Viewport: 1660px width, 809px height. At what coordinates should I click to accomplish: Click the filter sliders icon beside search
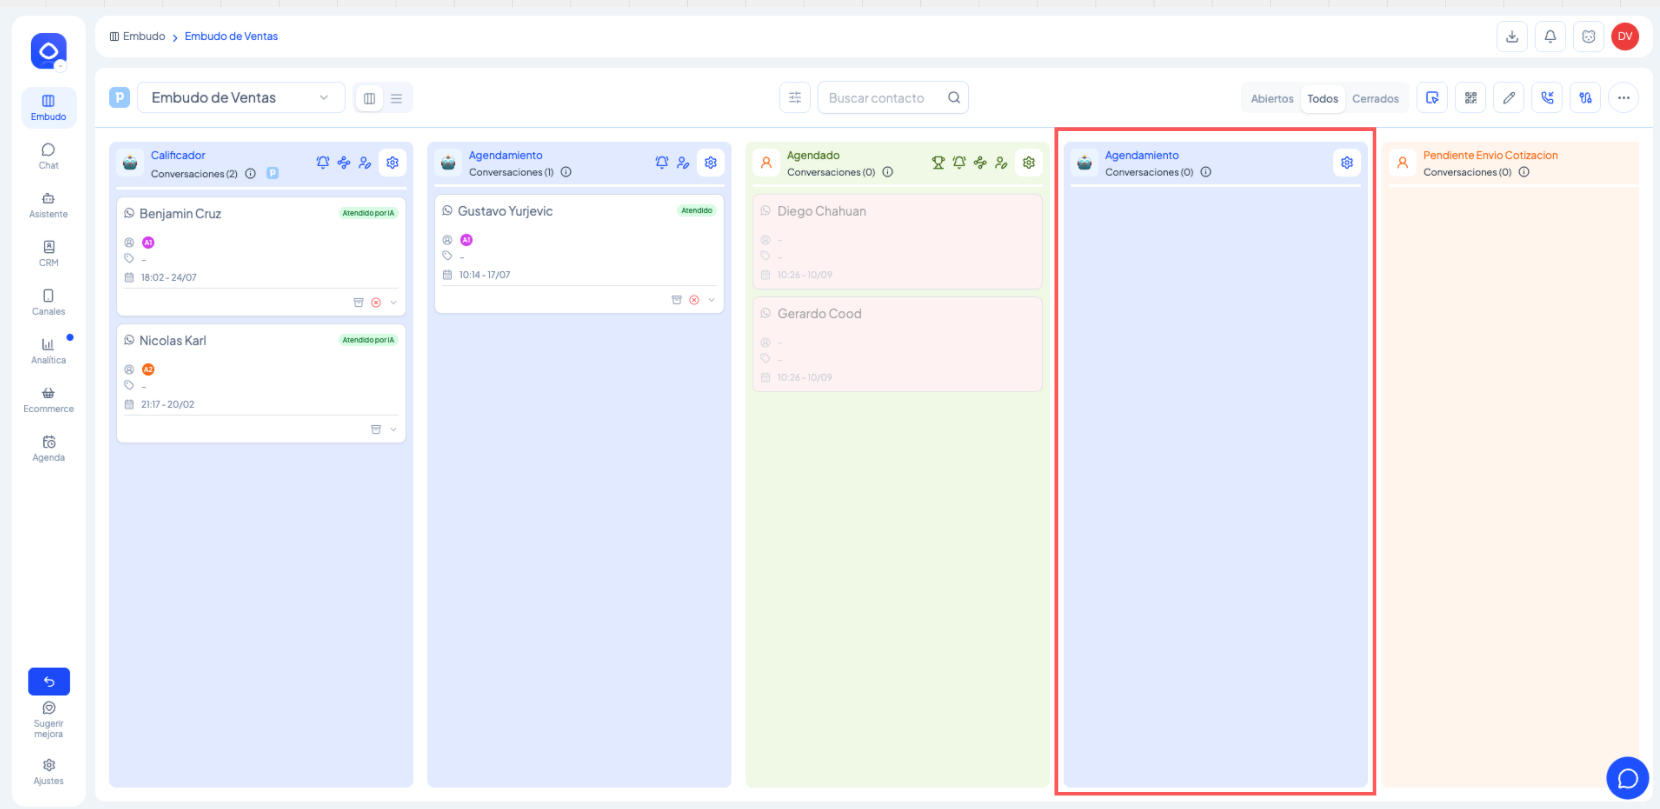click(795, 98)
